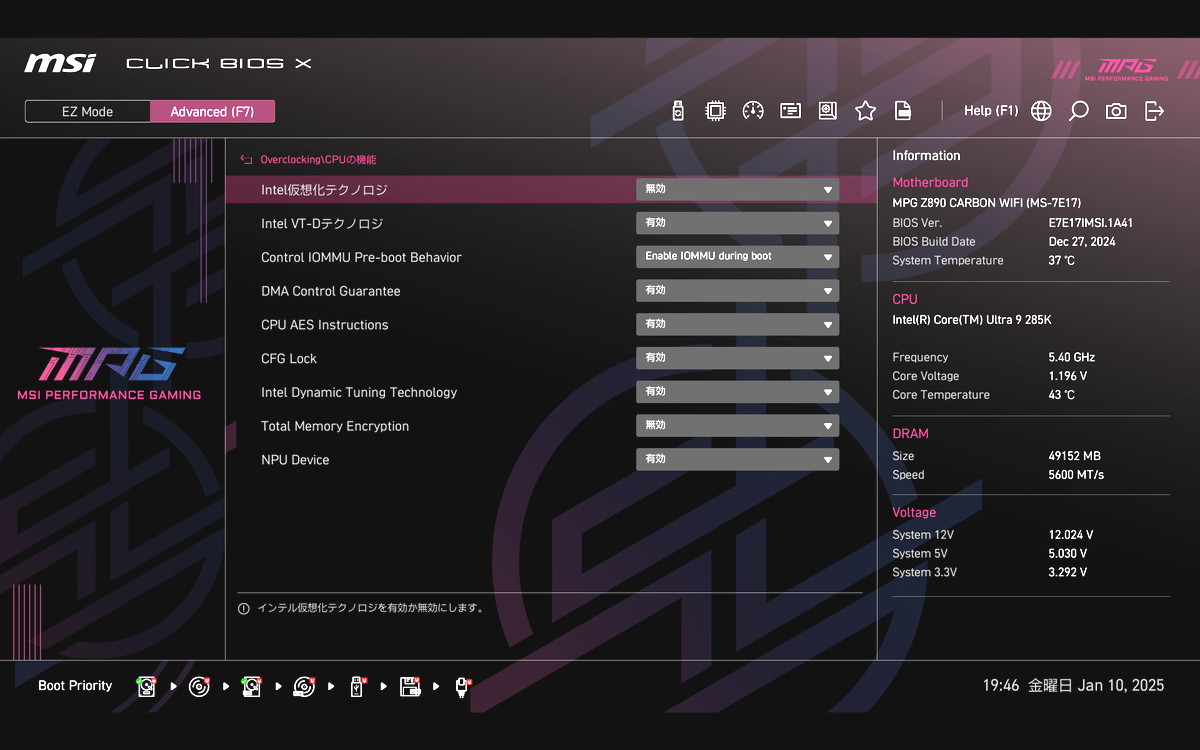This screenshot has height=750, width=1200.
Task: Open Intel Dynamic Tuning Technology dropdown
Action: pyautogui.click(x=737, y=392)
